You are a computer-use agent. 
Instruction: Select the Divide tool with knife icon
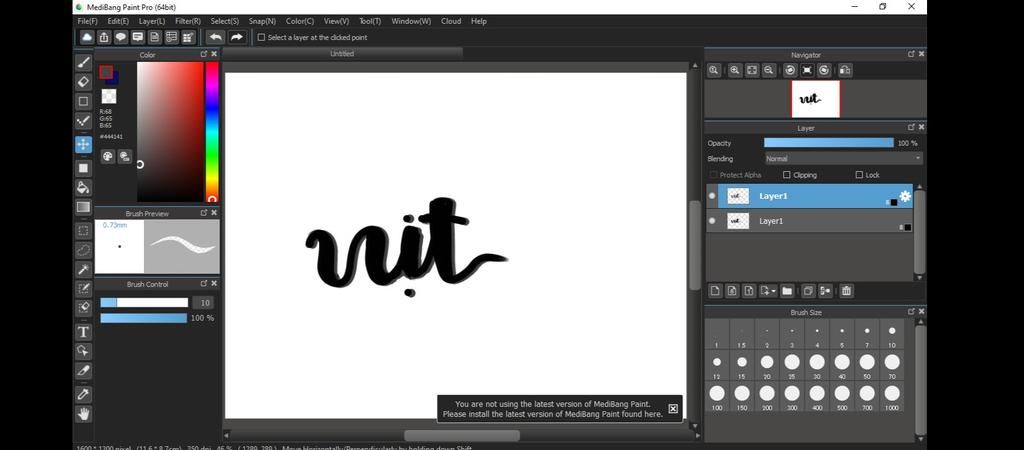tap(83, 370)
